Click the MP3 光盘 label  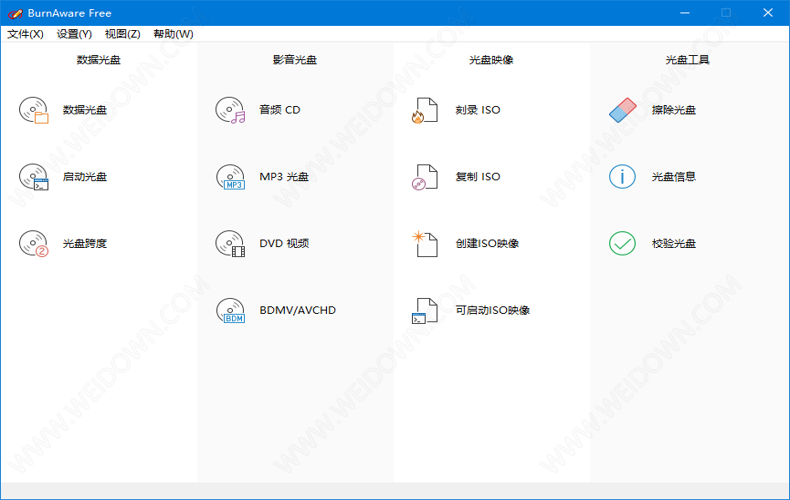tap(284, 177)
